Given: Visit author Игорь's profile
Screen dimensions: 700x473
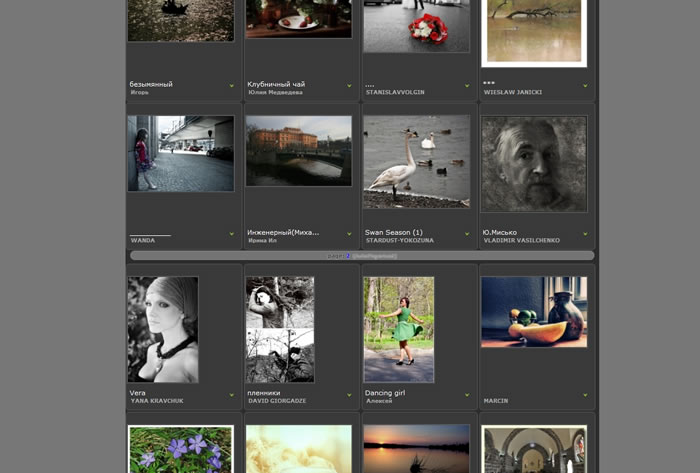Looking at the screenshot, I should pos(140,92).
